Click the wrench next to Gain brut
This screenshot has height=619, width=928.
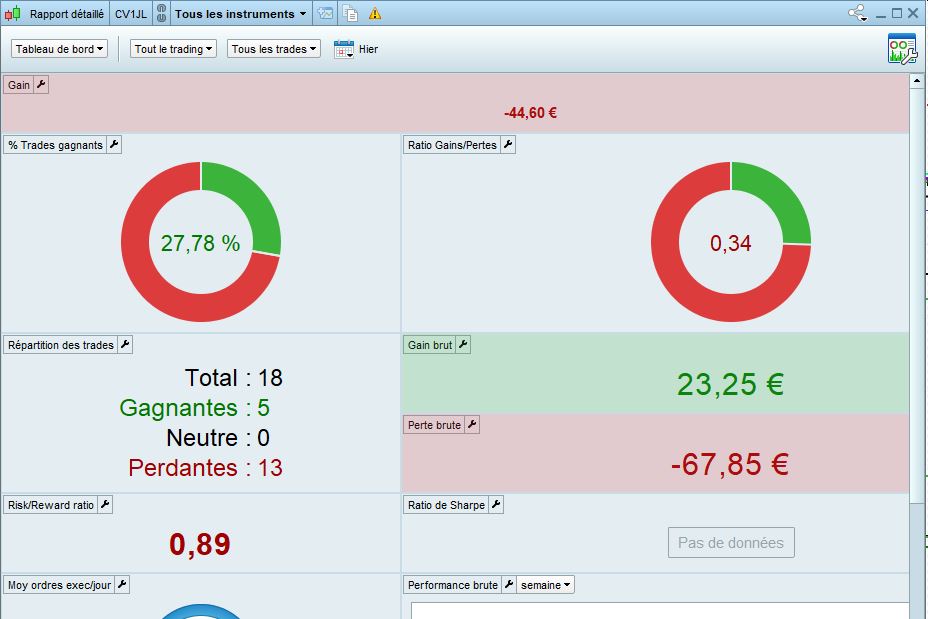[x=463, y=344]
